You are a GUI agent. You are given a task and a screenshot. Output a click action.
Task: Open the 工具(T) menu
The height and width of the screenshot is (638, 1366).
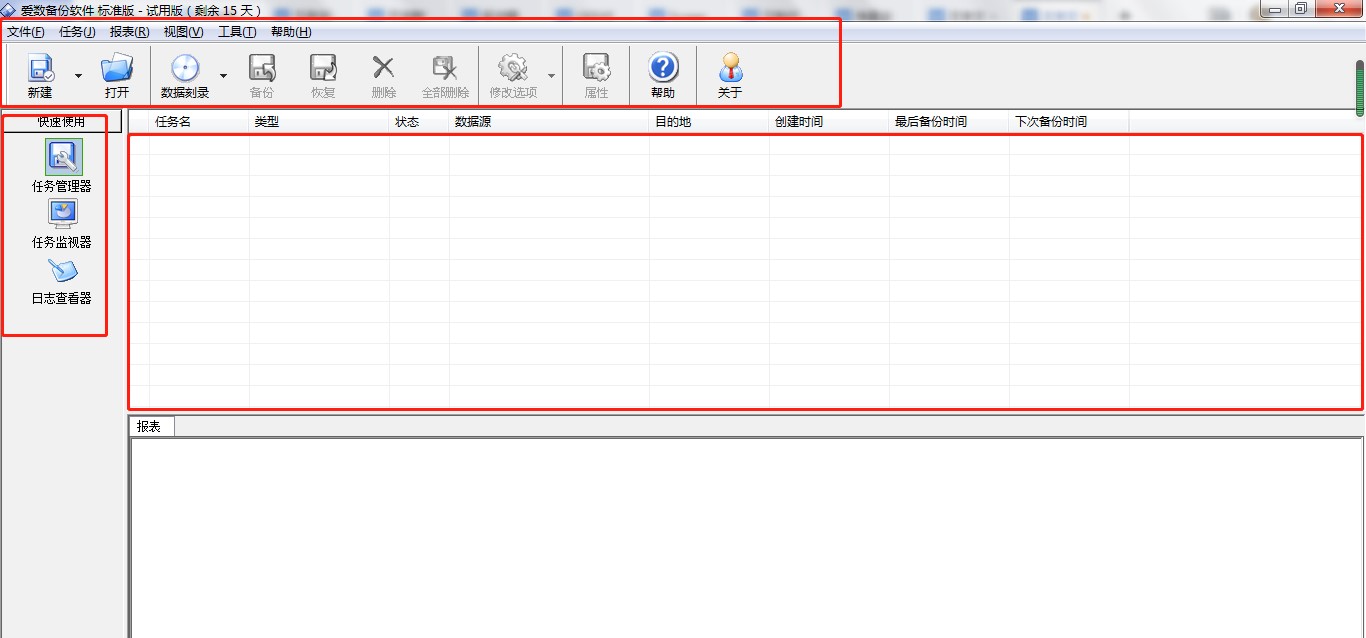tap(237, 32)
